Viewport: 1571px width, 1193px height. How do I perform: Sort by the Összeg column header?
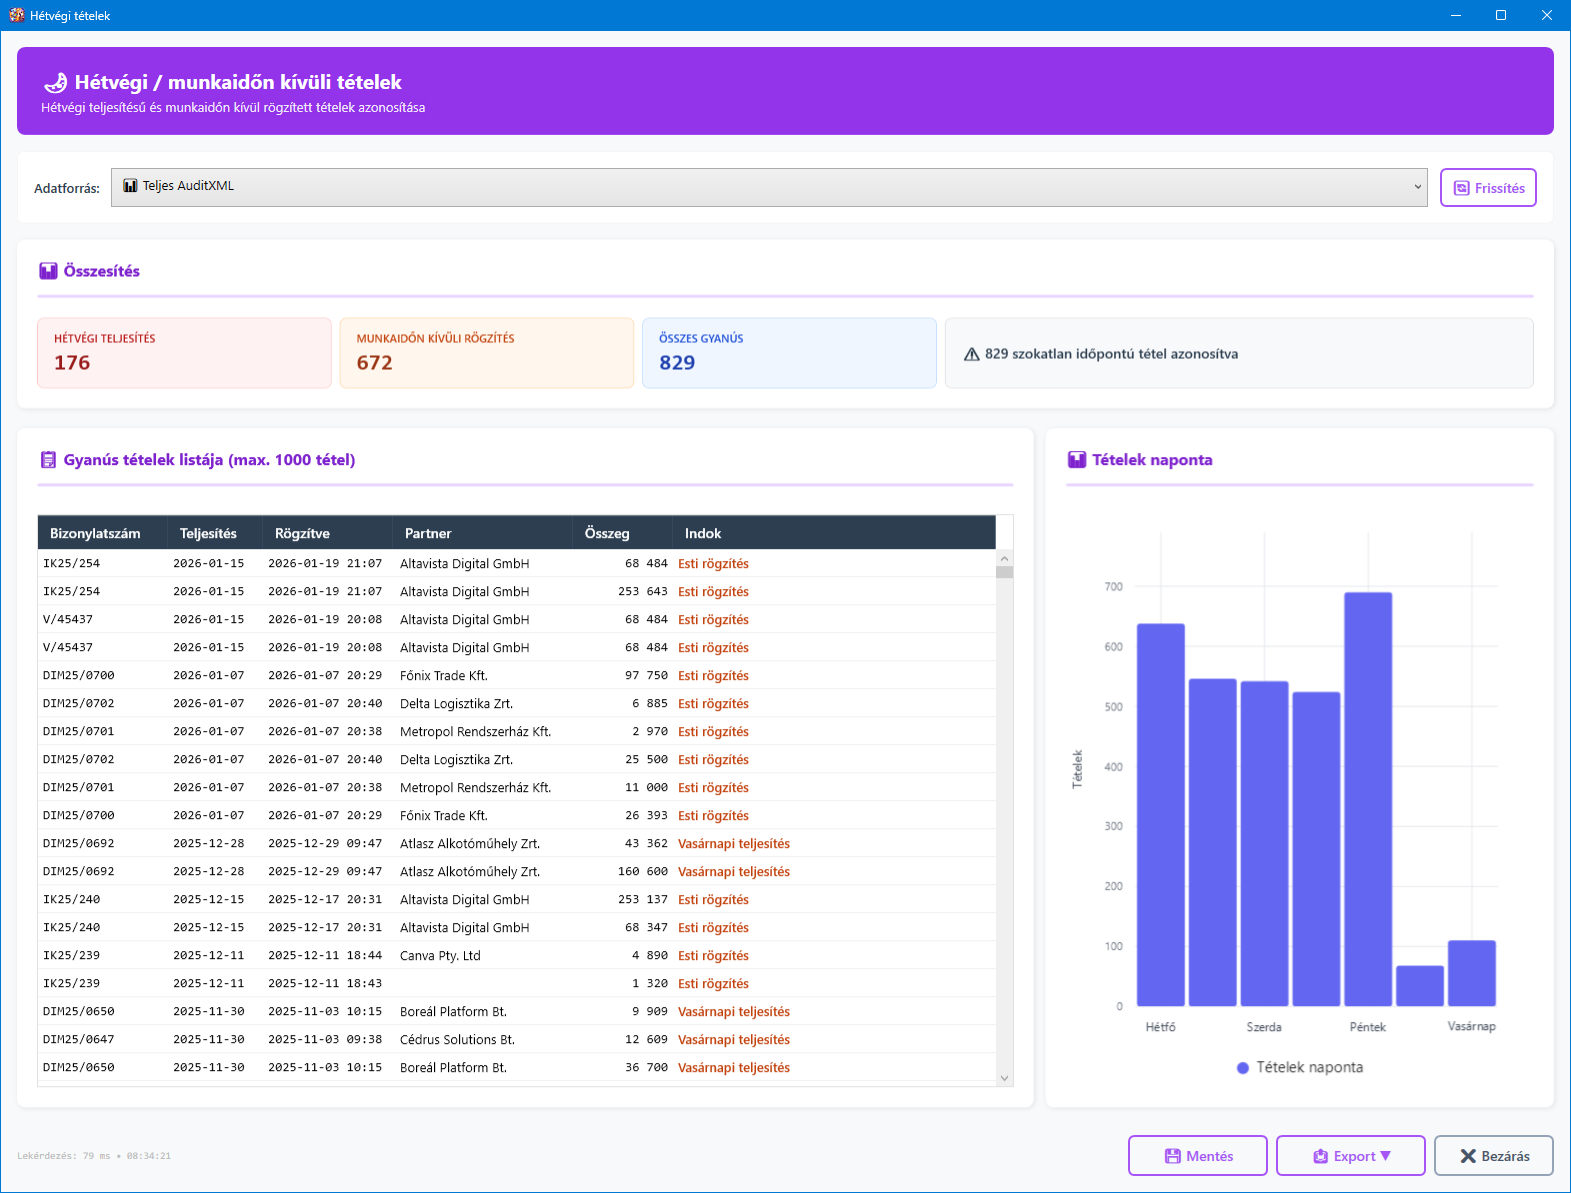(x=607, y=533)
